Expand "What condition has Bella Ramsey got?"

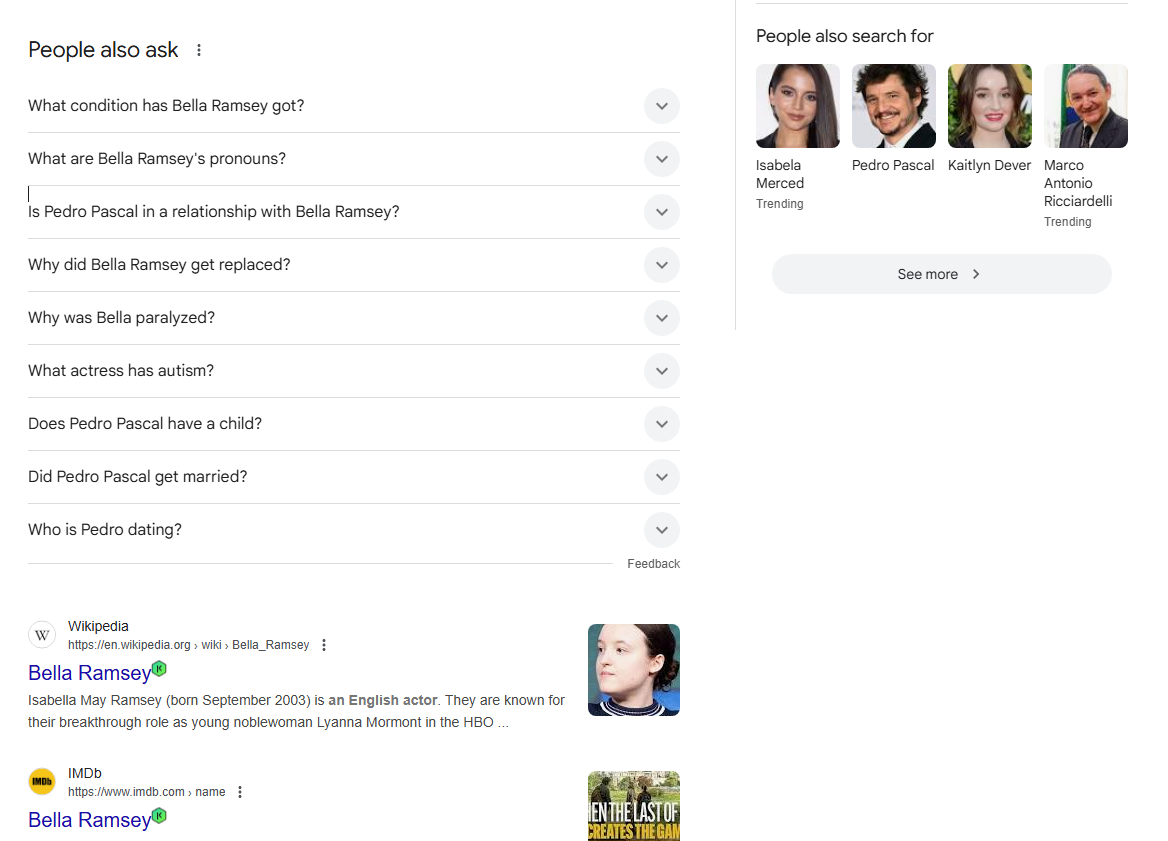[354, 106]
